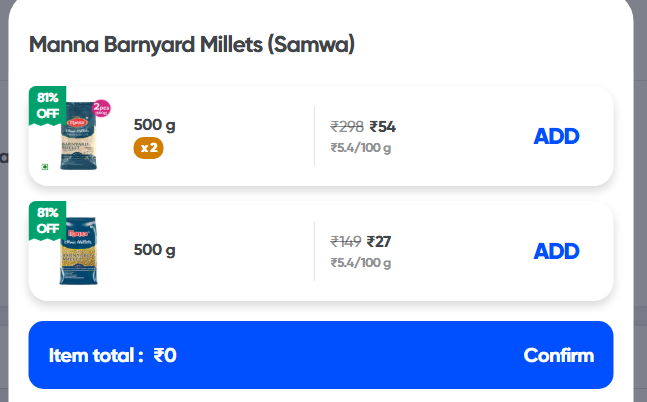
Task: Click the ₹54 discounted price
Action: [x=383, y=127]
